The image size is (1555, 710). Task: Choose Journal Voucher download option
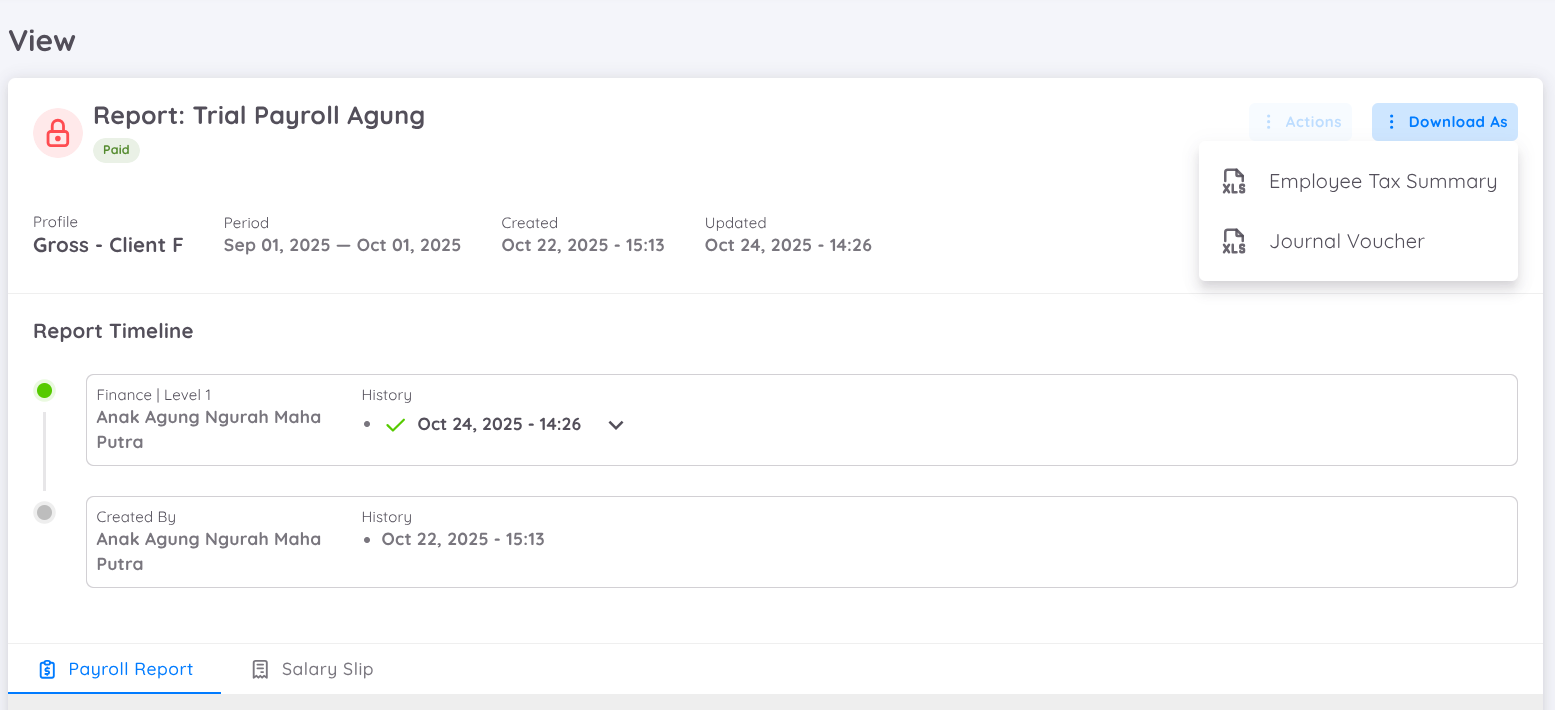pyautogui.click(x=1346, y=242)
